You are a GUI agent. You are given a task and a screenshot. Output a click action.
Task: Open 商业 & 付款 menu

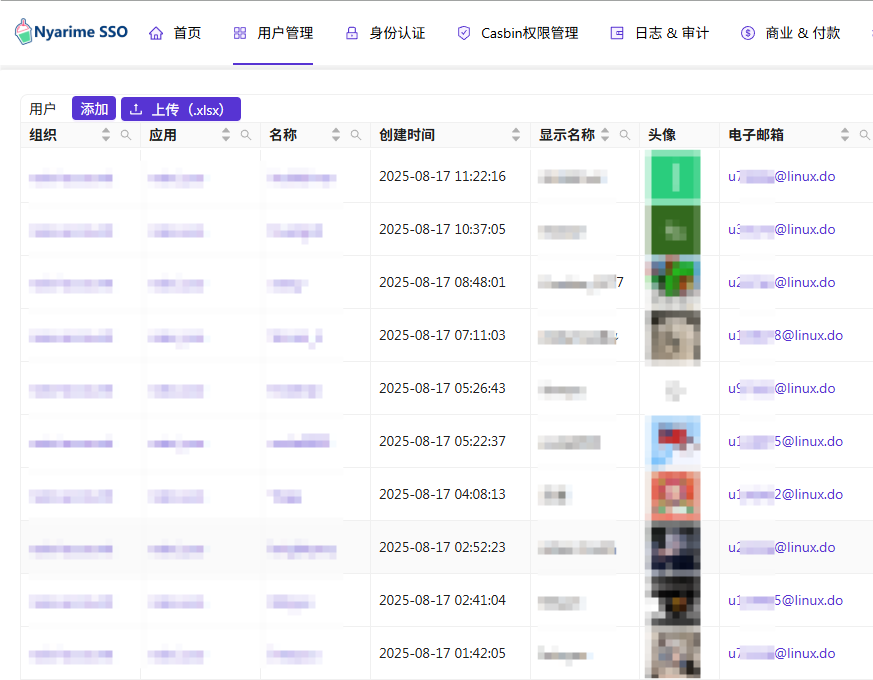pos(790,33)
